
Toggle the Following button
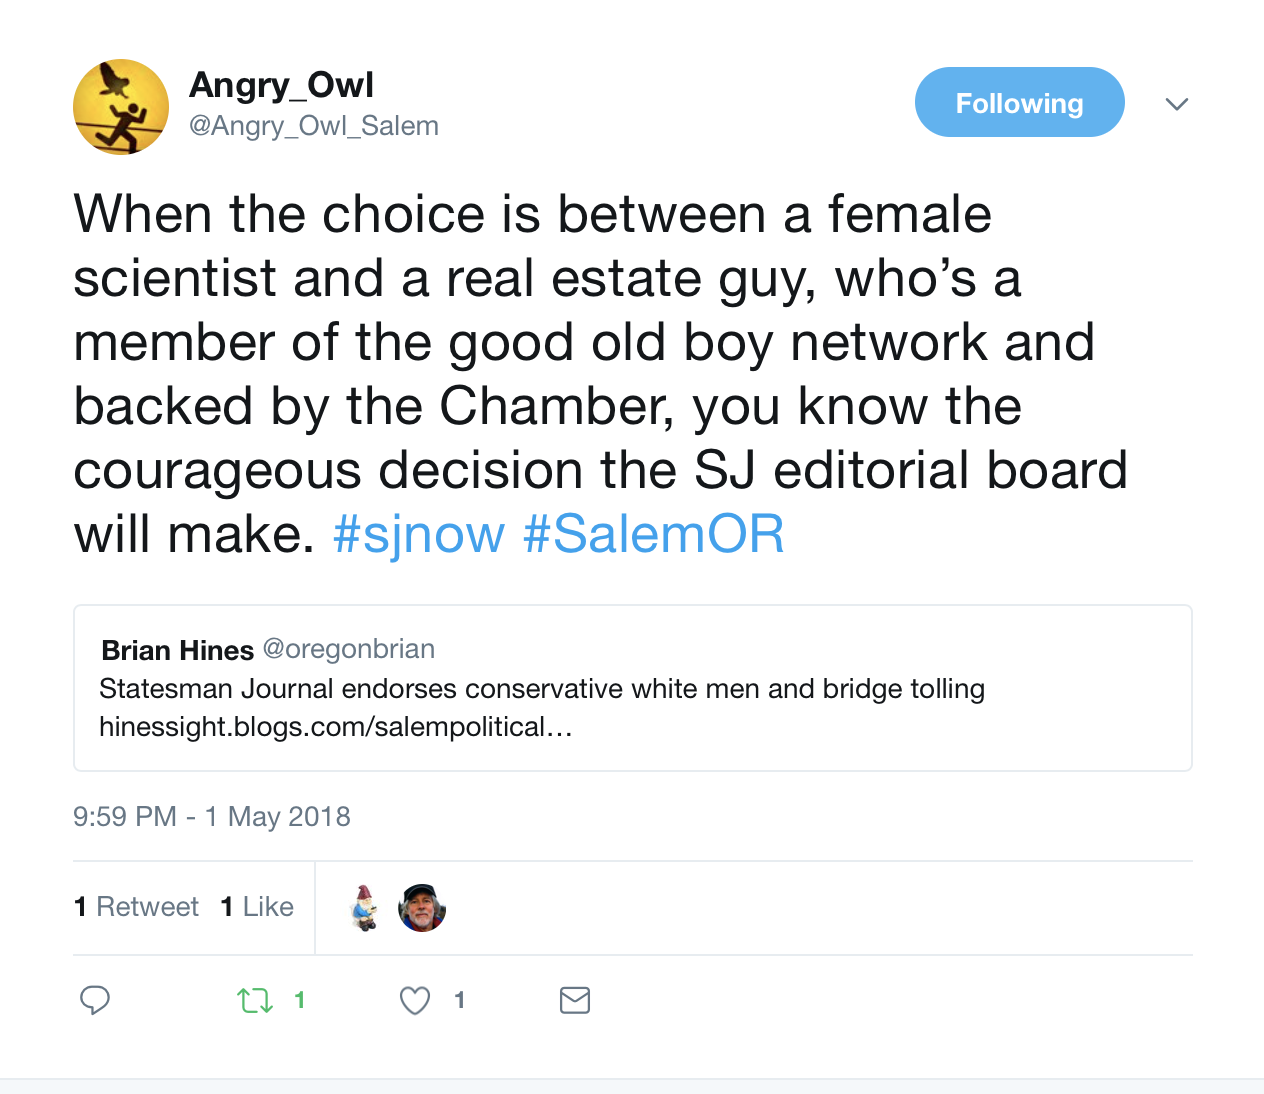1019,102
